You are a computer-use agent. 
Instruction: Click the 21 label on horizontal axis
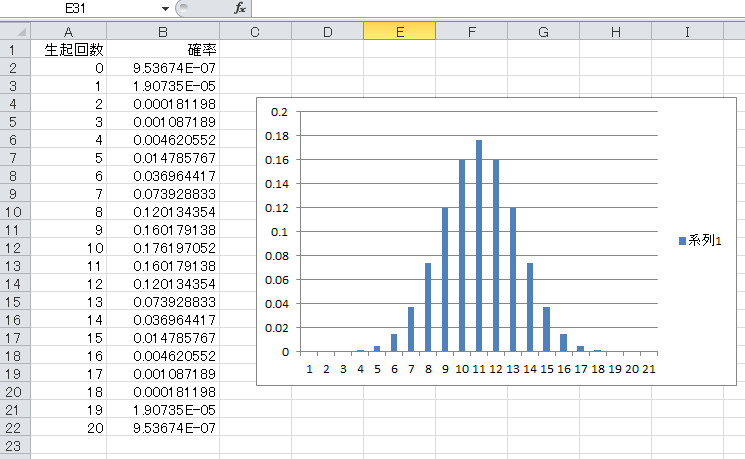648,368
